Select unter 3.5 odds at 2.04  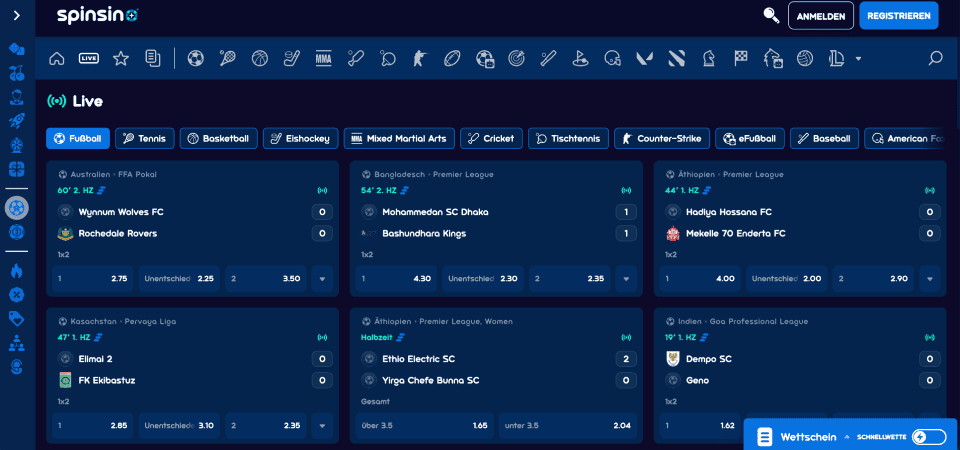click(568, 425)
